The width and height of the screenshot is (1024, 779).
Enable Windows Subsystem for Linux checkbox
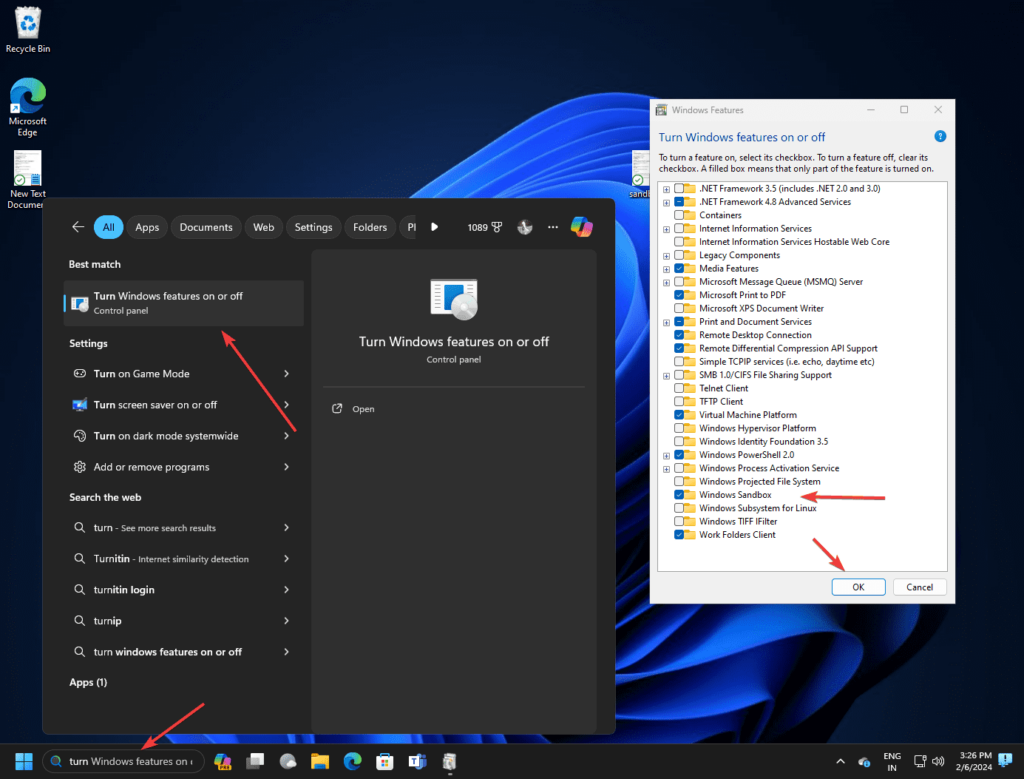[x=679, y=508]
